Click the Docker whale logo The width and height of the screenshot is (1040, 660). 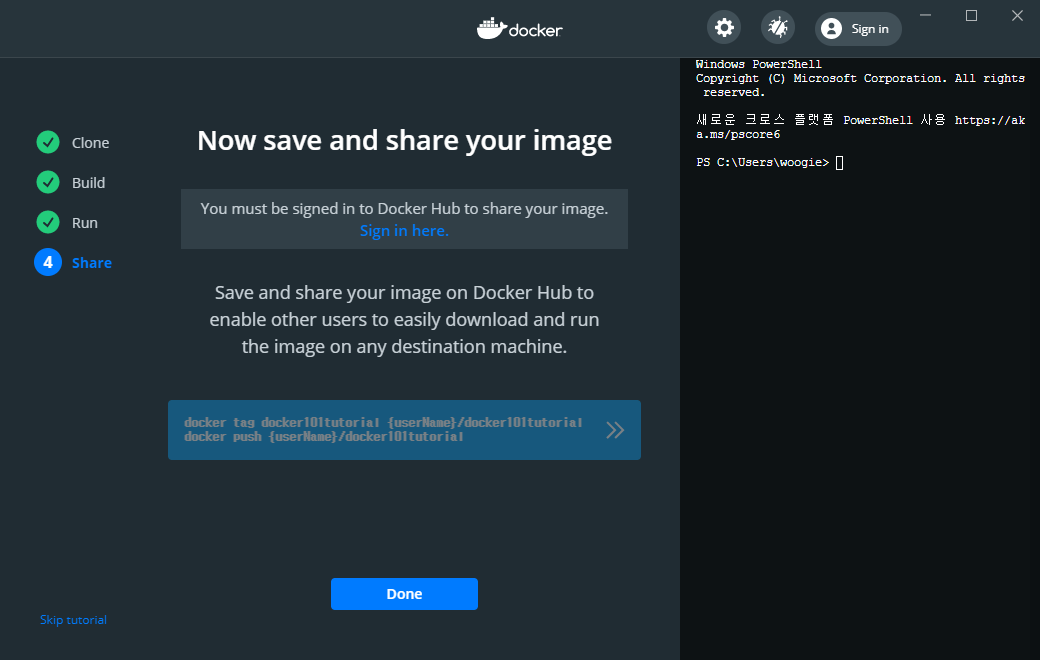(519, 29)
